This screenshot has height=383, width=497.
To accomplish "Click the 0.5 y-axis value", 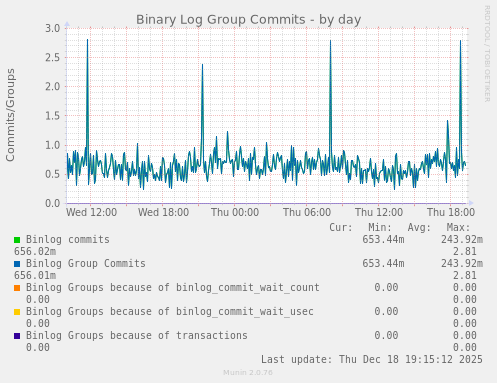I will (53, 174).
